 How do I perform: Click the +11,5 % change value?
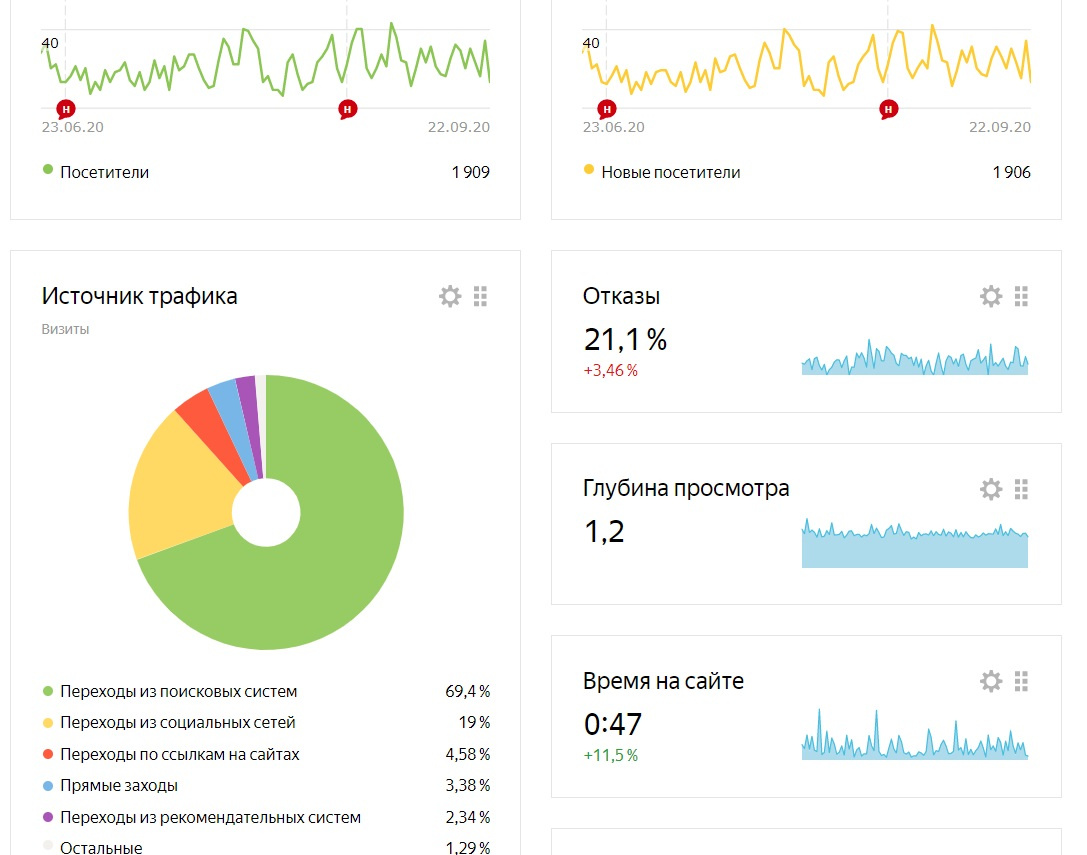[x=610, y=755]
